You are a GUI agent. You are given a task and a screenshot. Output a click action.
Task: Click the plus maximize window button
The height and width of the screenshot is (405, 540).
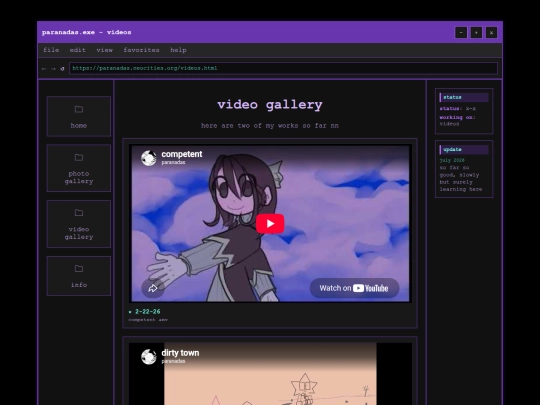(476, 32)
